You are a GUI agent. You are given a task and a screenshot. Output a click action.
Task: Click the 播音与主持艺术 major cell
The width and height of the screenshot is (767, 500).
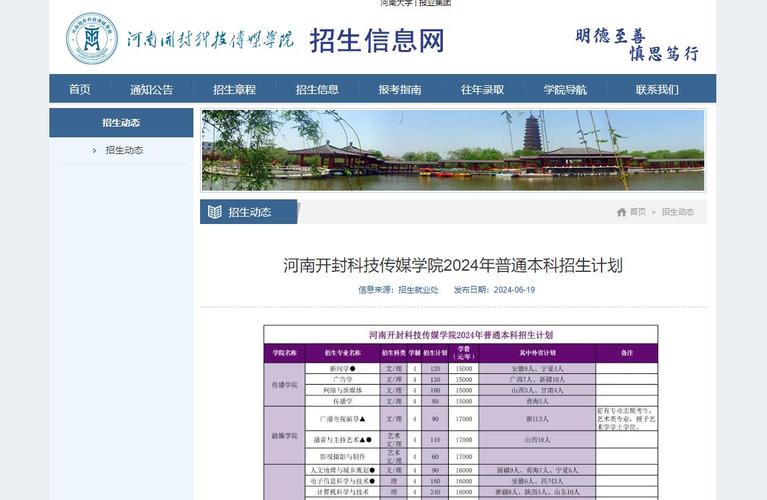tap(343, 440)
